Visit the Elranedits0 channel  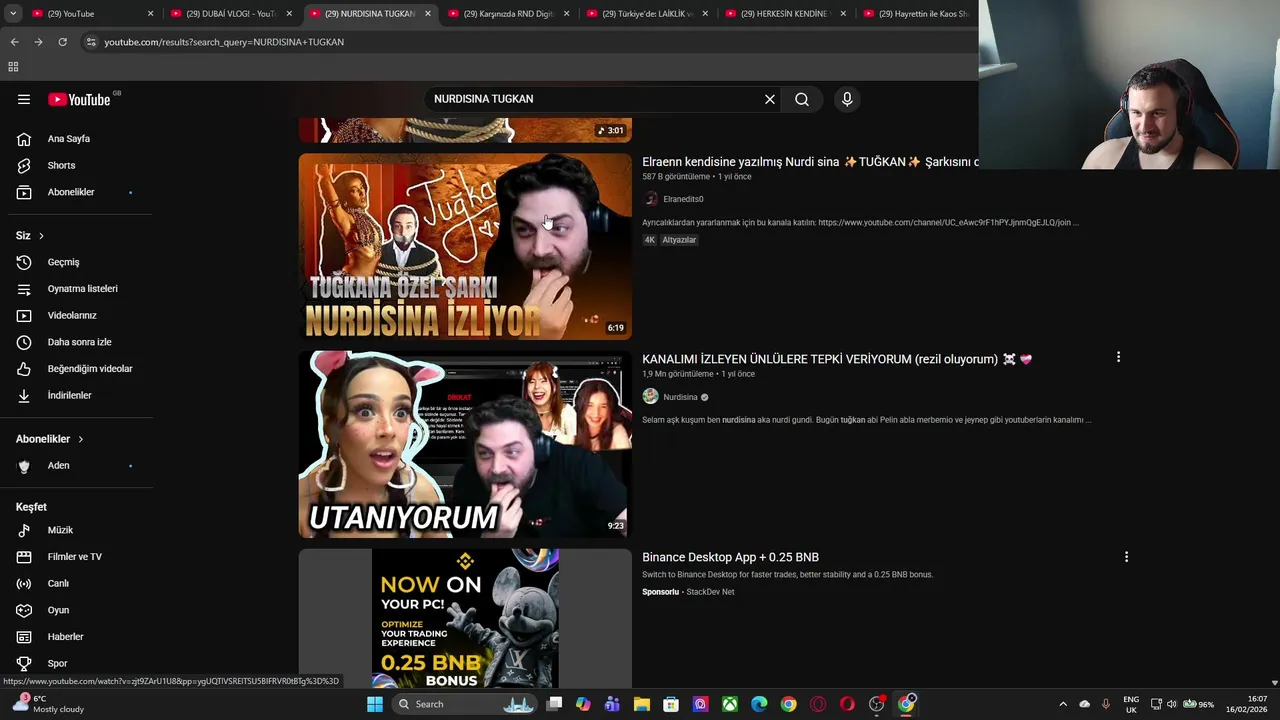tap(683, 199)
